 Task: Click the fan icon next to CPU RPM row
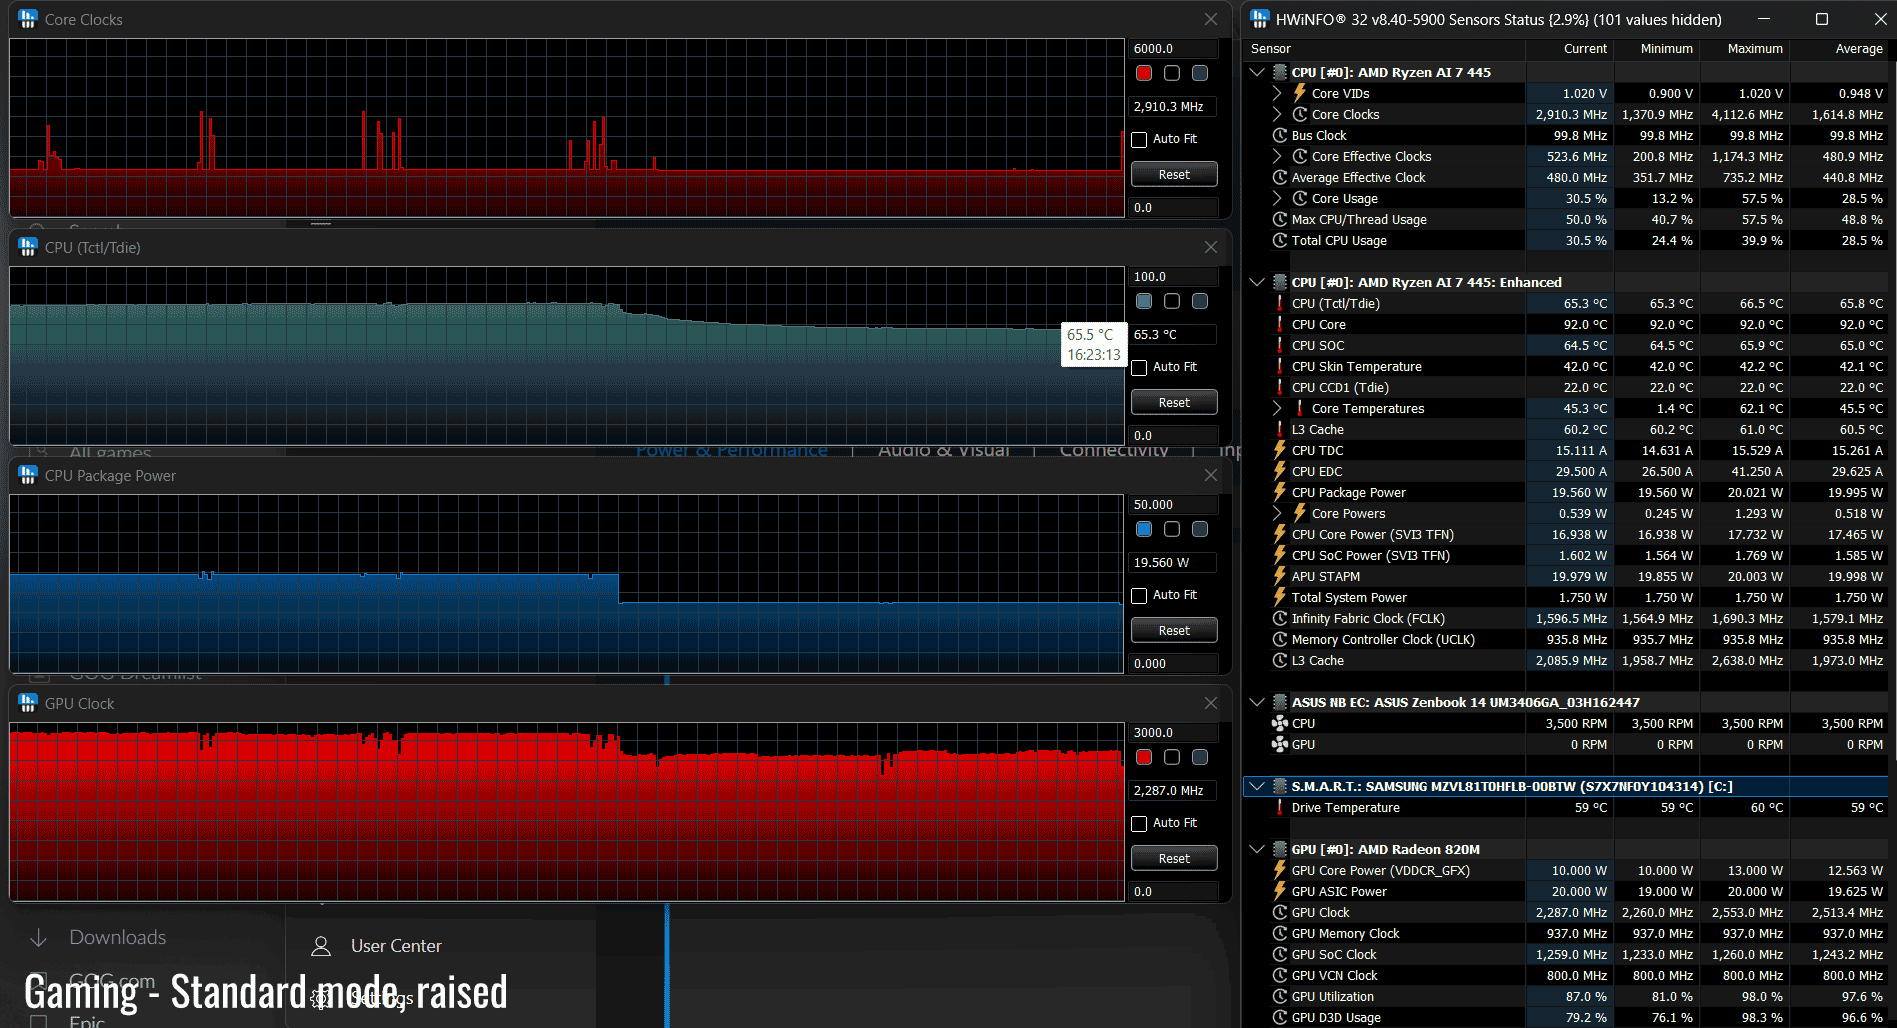(x=1279, y=723)
